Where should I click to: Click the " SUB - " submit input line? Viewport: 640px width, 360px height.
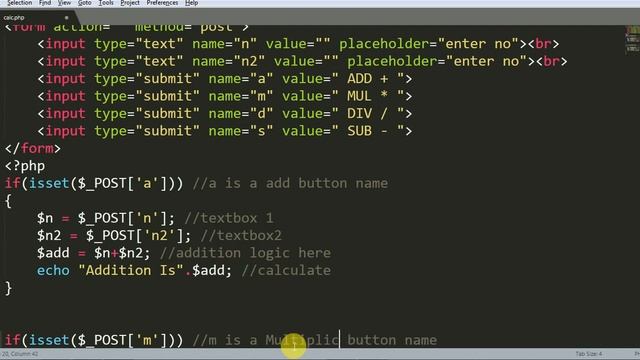224,131
